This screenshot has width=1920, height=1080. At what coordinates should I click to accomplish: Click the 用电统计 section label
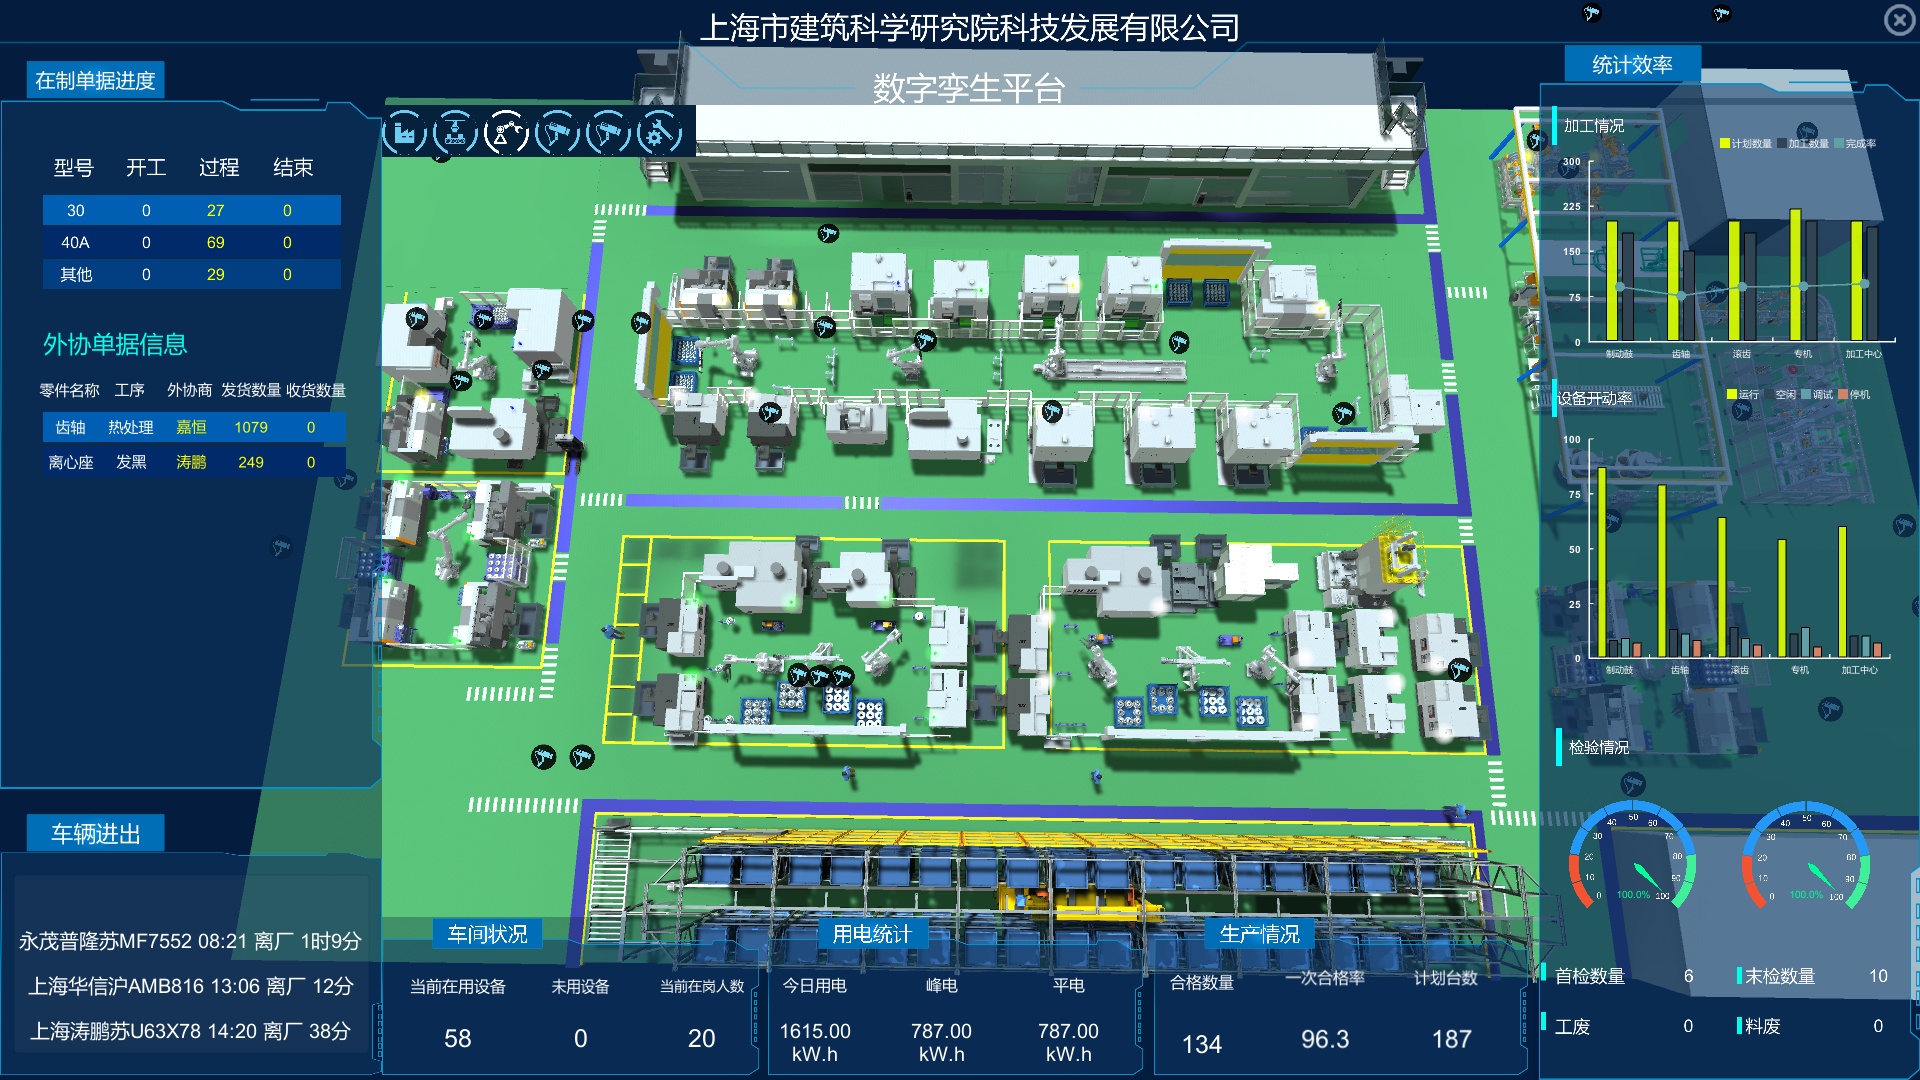[872, 934]
